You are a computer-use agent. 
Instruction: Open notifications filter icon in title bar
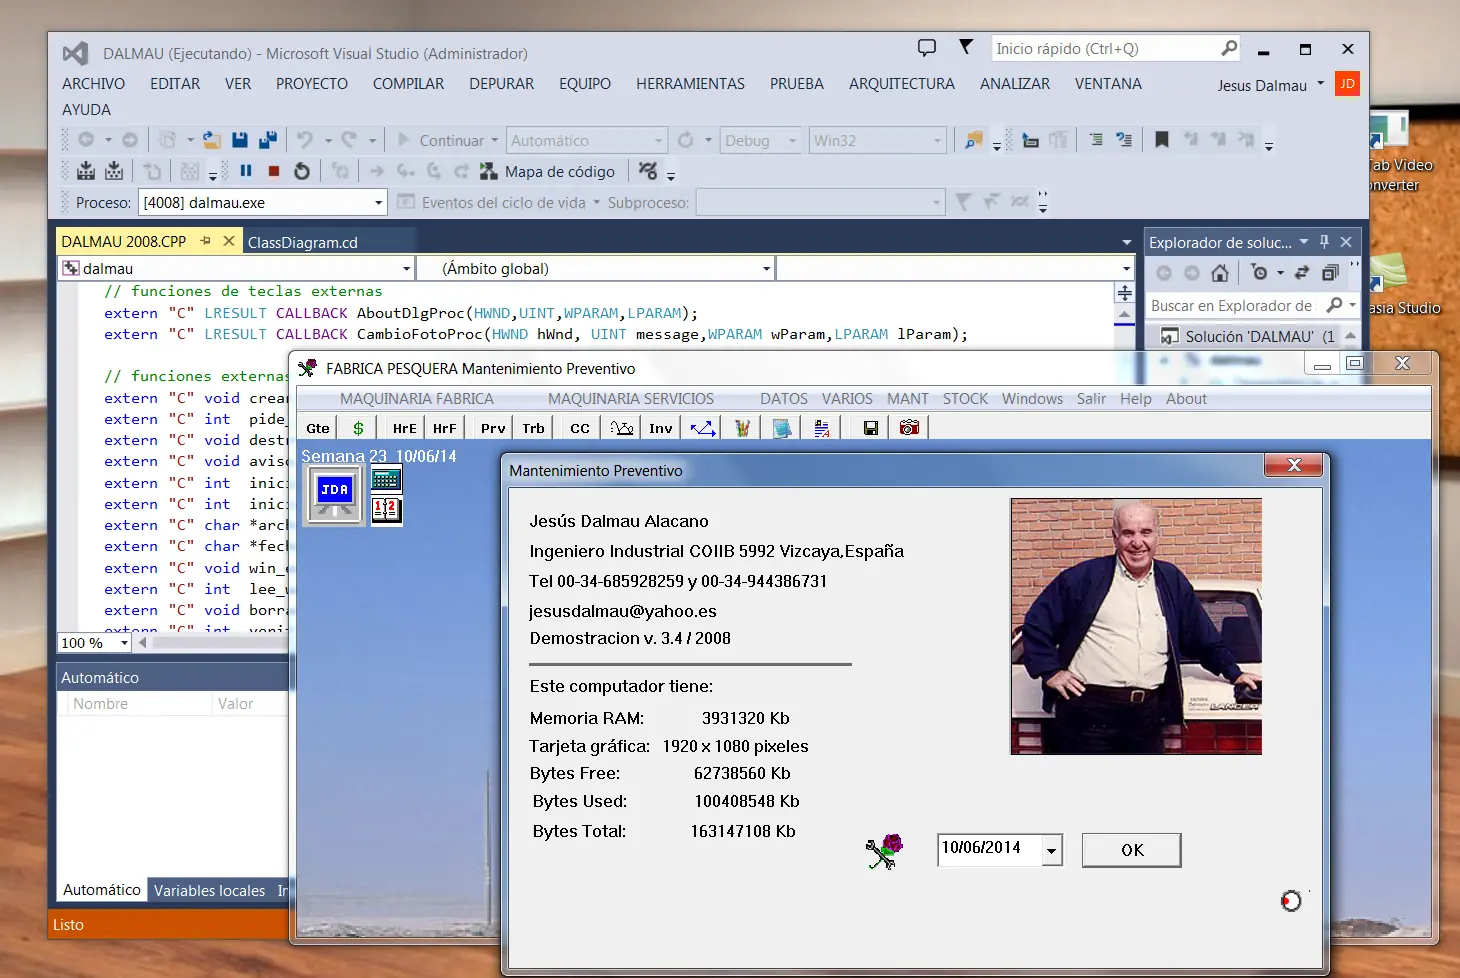(x=966, y=47)
